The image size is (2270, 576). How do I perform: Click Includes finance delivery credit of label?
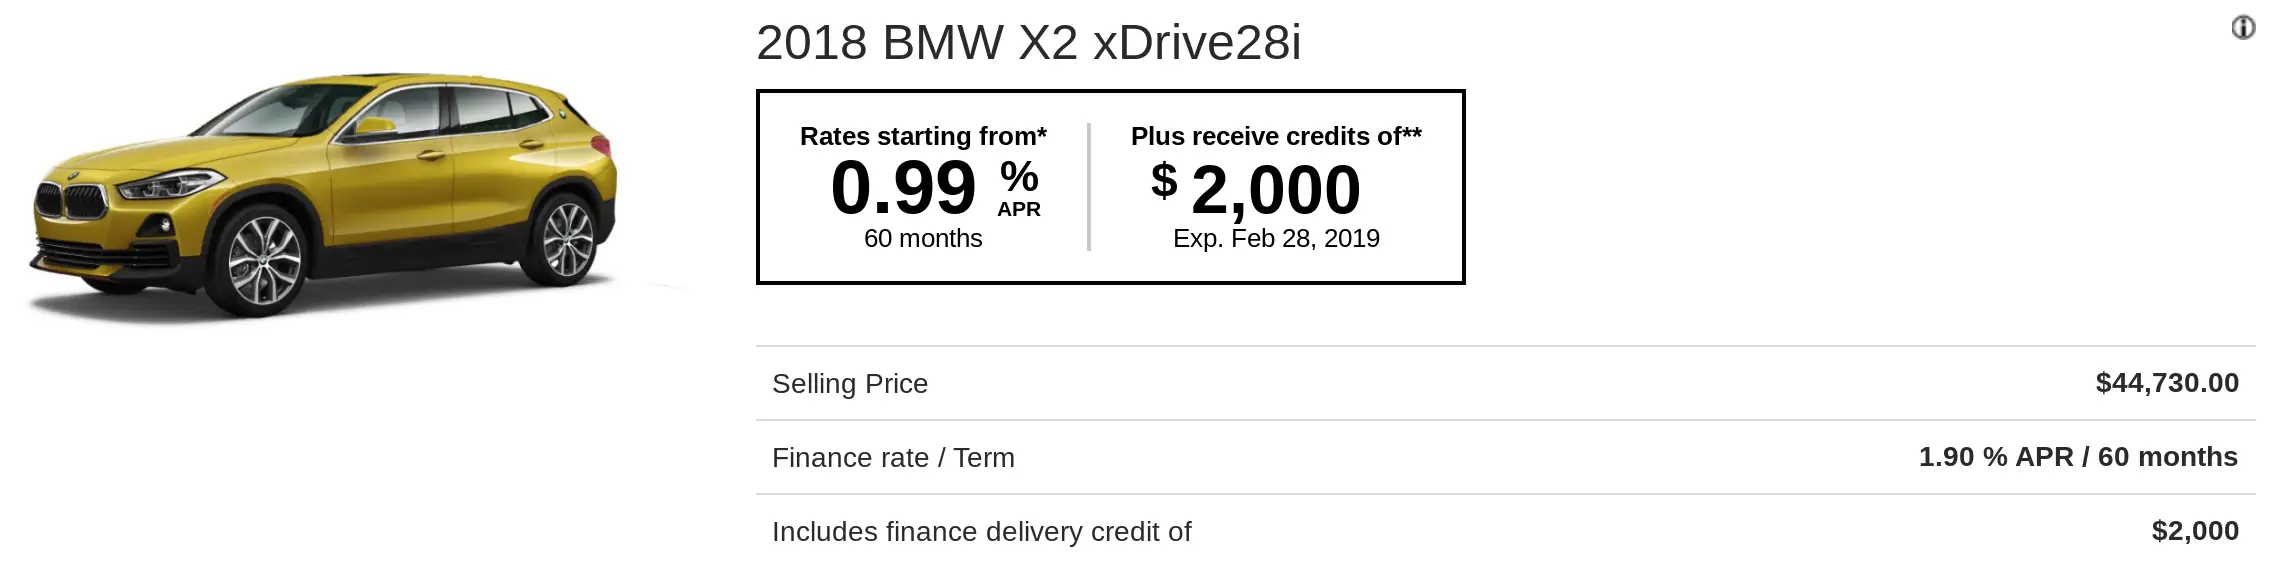click(x=981, y=532)
